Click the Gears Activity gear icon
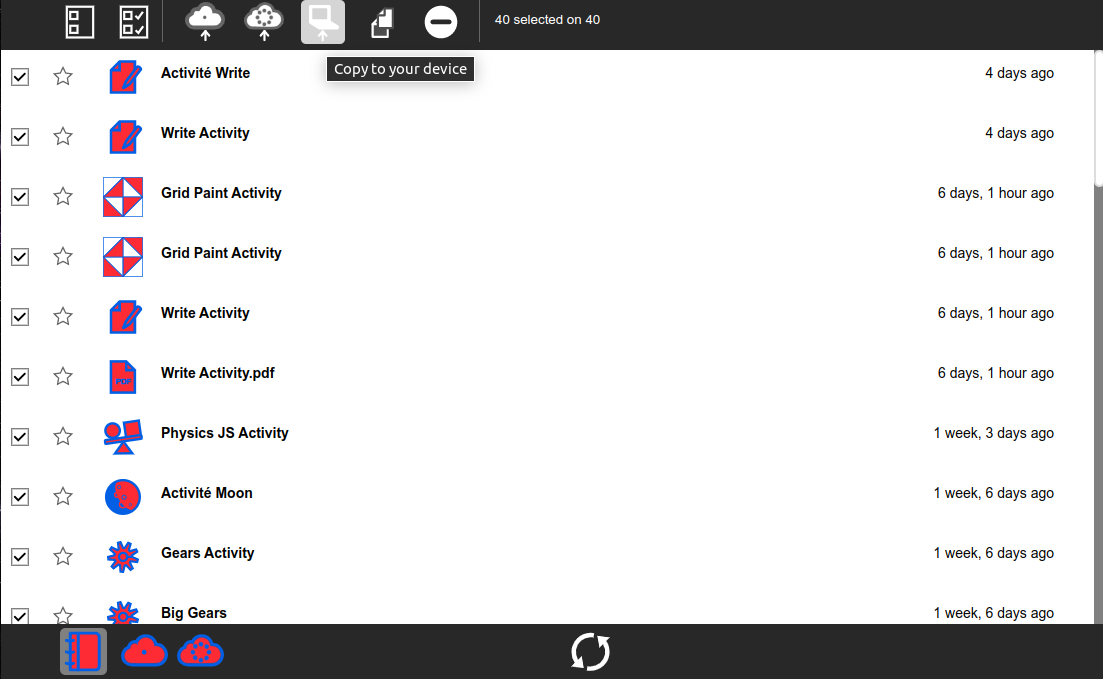 tap(123, 557)
